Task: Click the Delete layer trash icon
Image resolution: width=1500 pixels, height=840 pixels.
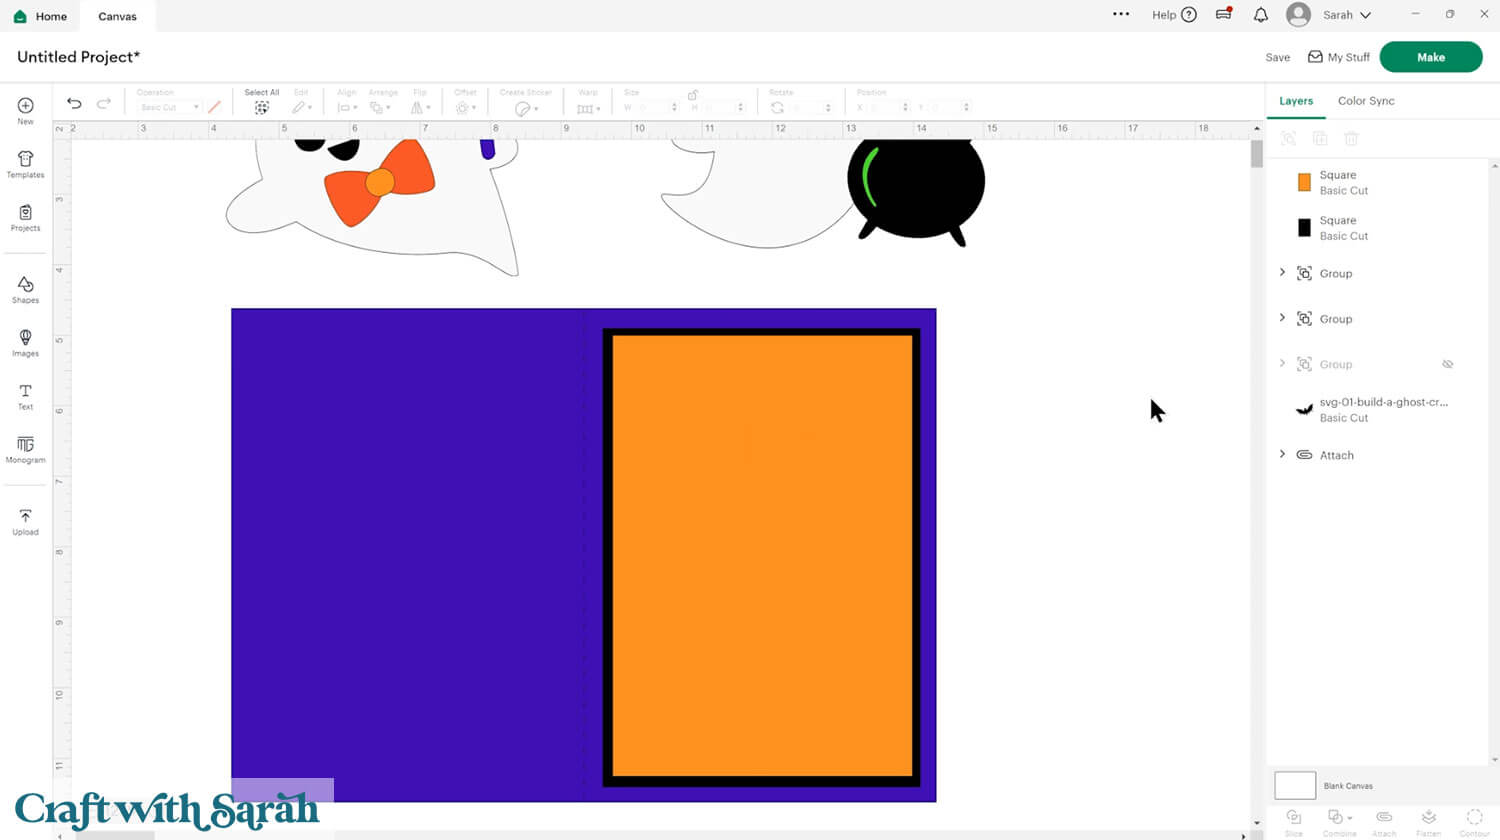Action: (1351, 139)
